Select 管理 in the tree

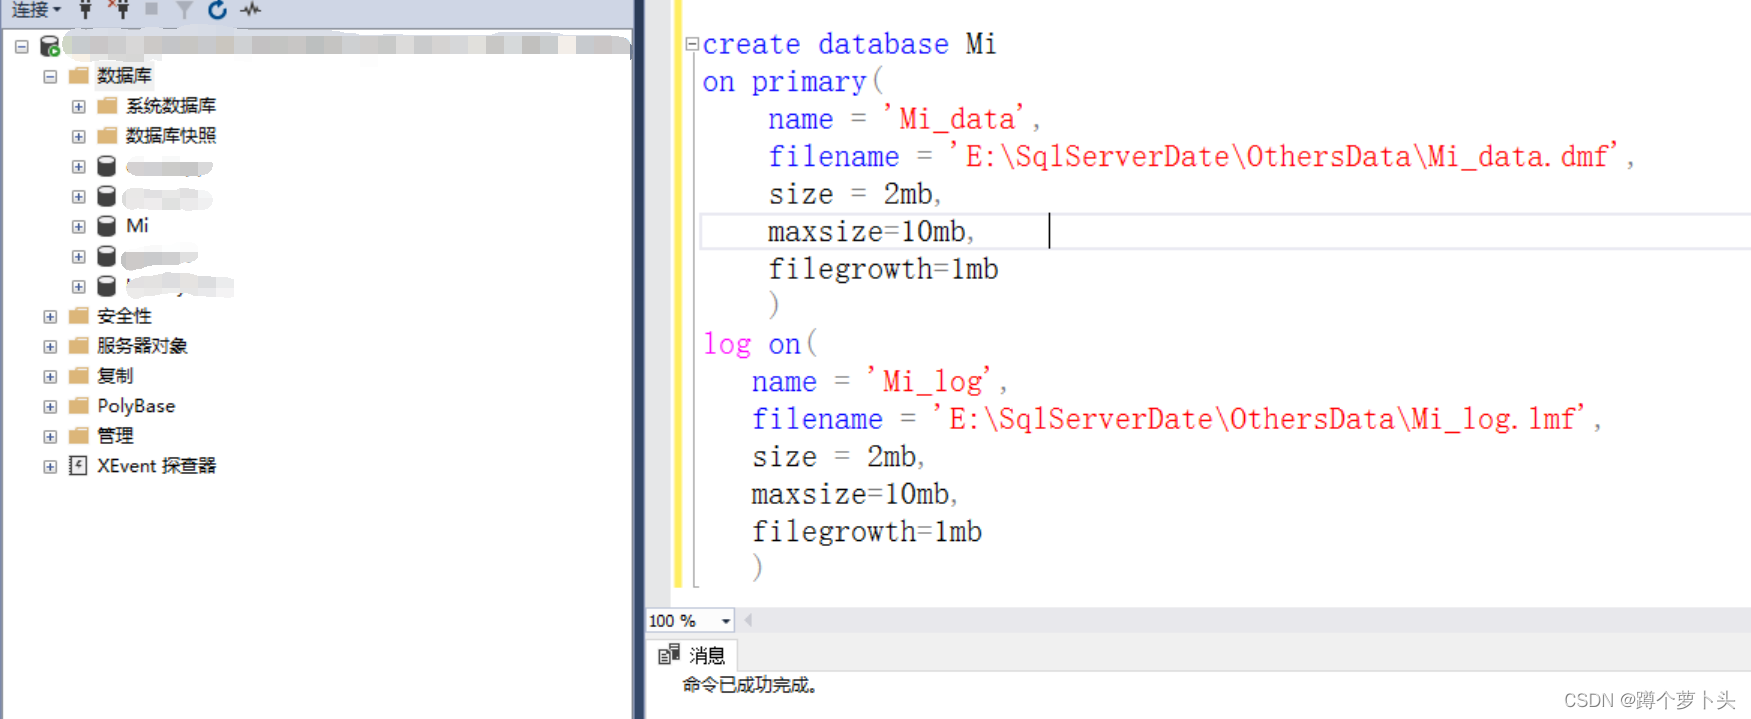pos(115,436)
